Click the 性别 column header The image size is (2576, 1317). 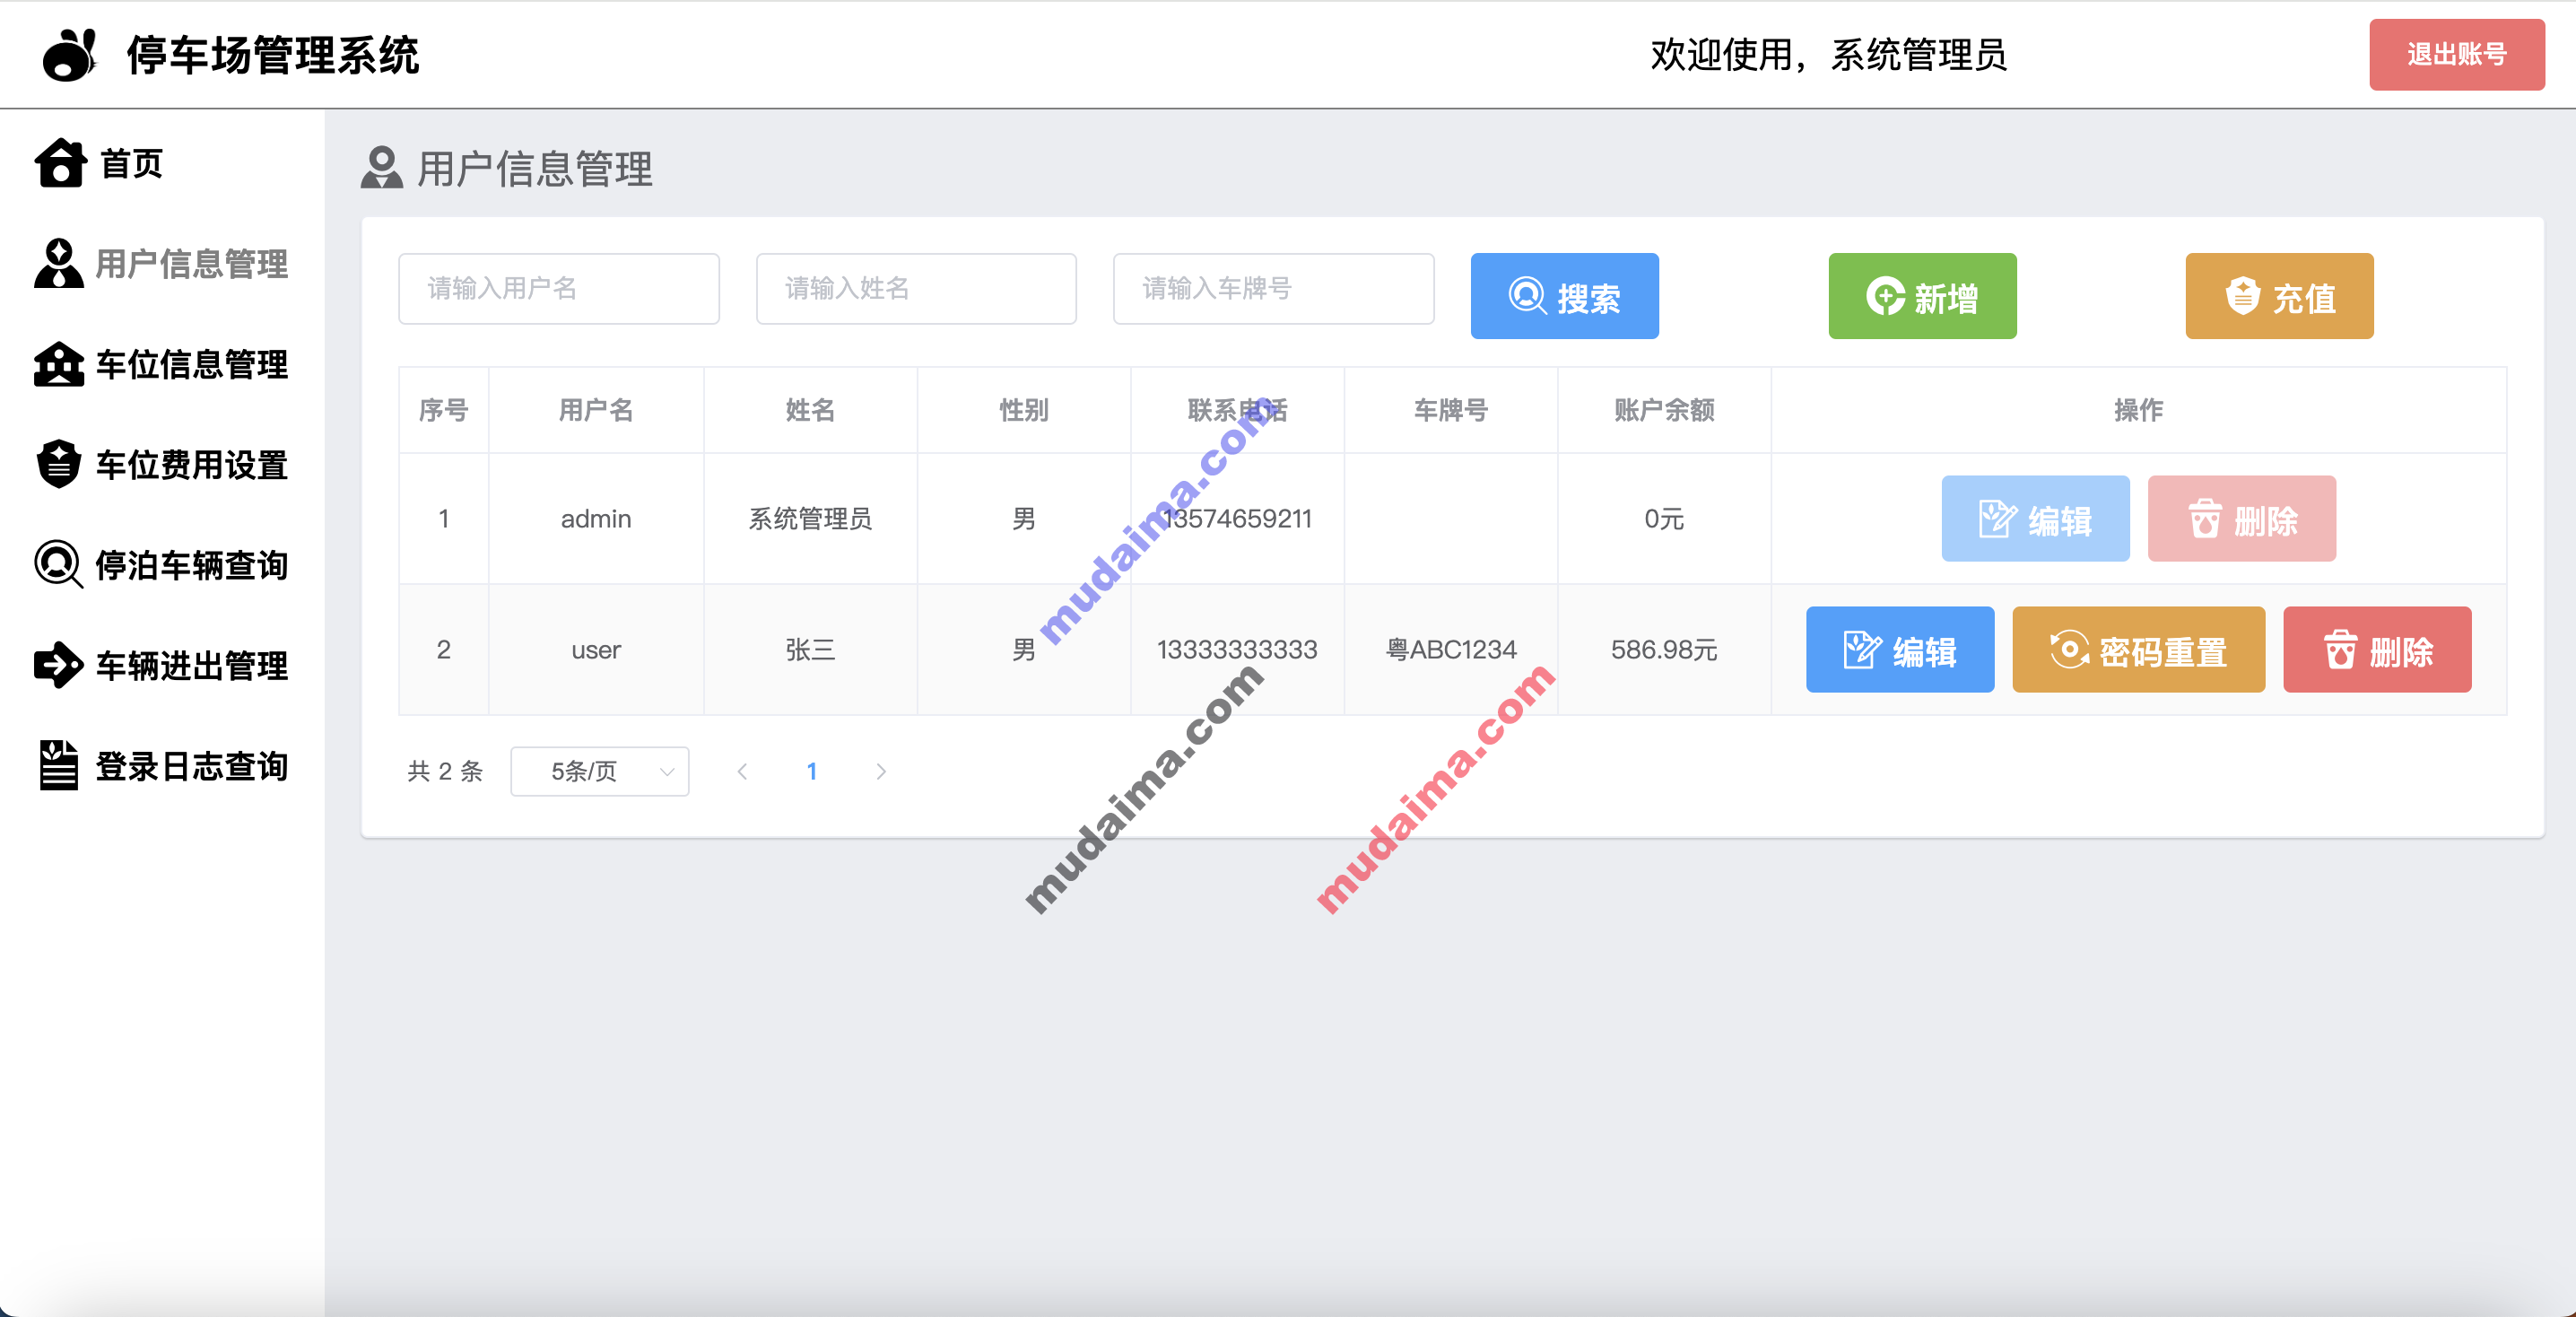[x=1023, y=410]
